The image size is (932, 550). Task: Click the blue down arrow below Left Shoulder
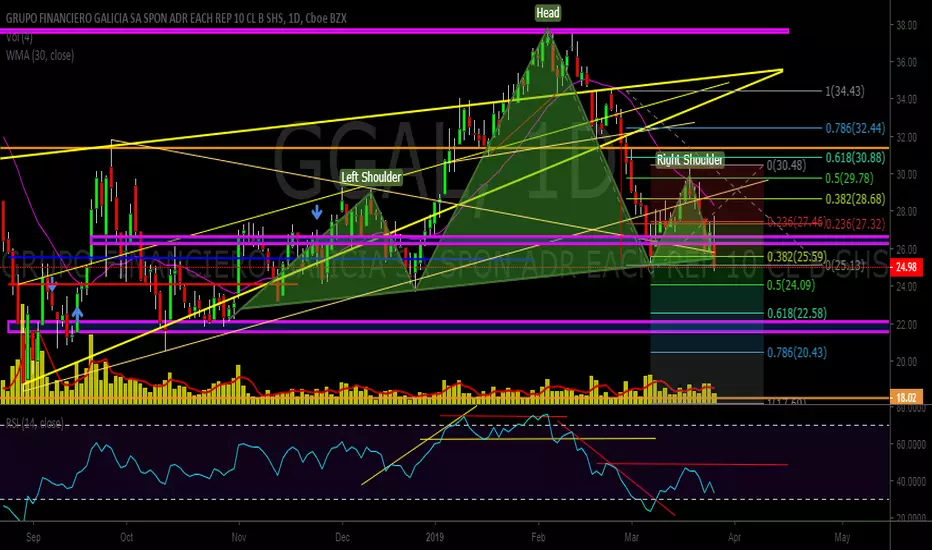point(317,212)
